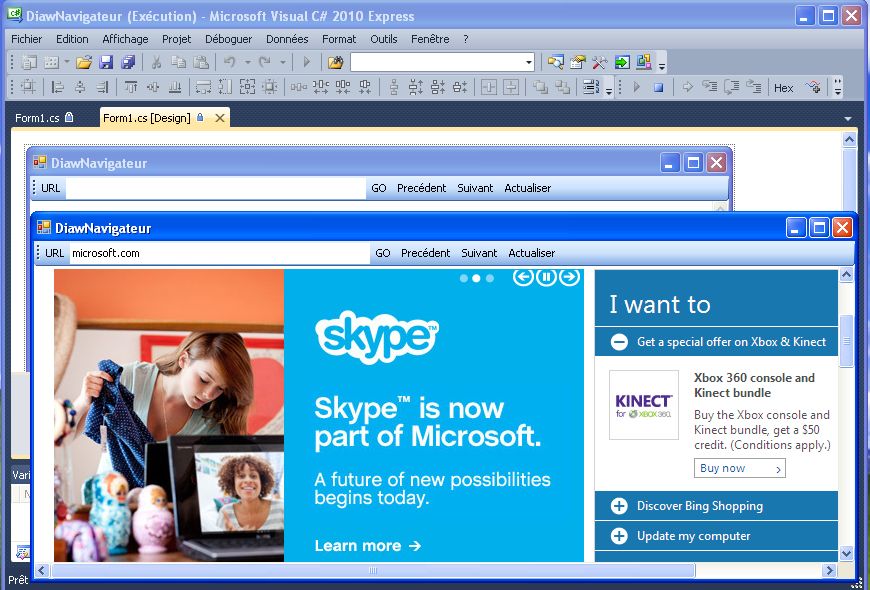The height and width of the screenshot is (590, 870).
Task: Open the Undo history dropdown arrow
Action: coord(247,62)
